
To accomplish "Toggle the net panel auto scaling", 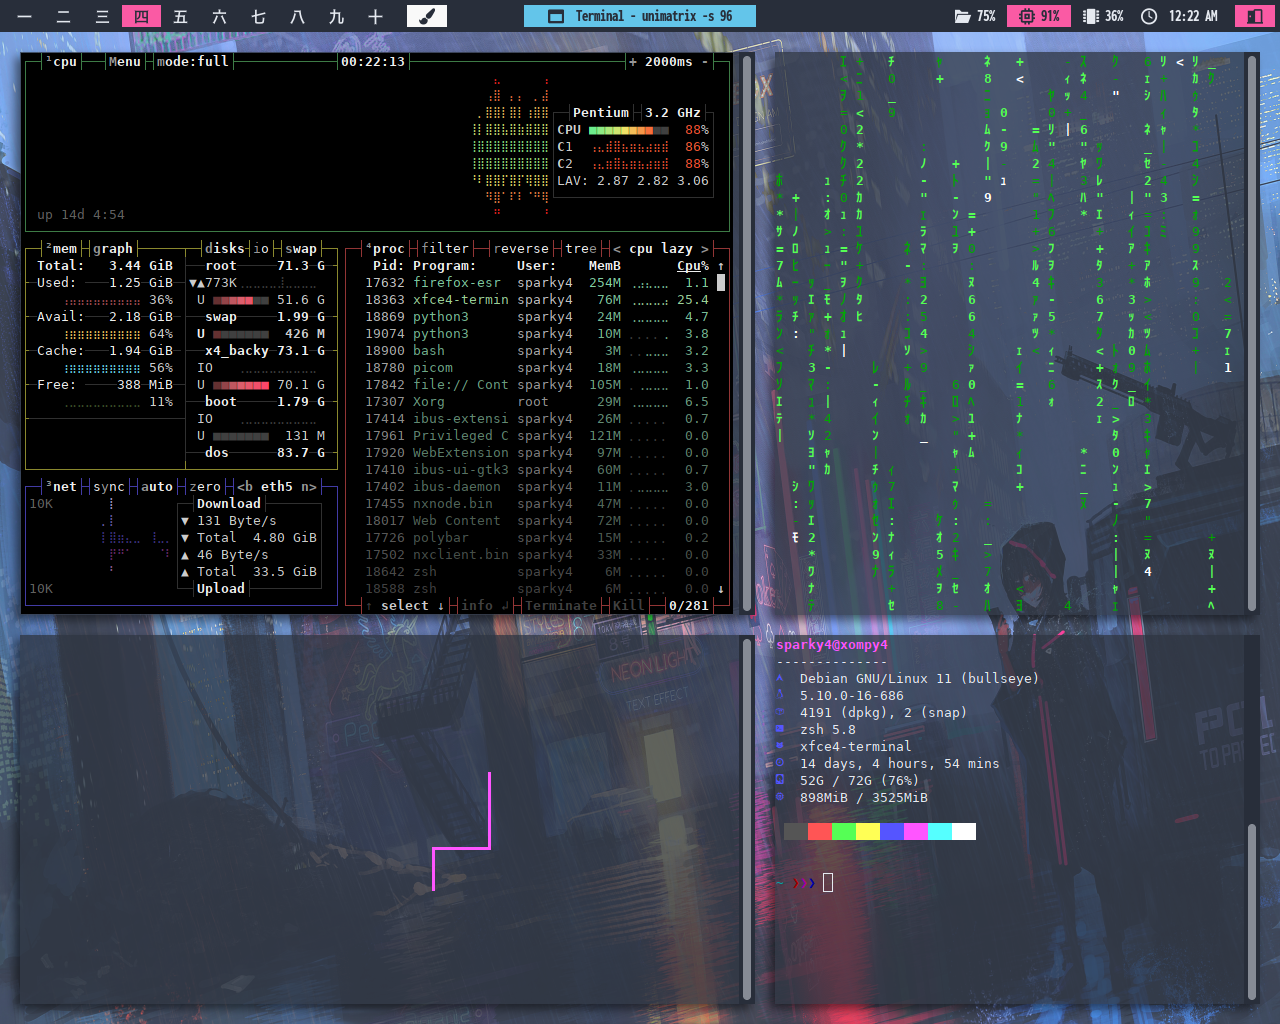I will pos(156,487).
